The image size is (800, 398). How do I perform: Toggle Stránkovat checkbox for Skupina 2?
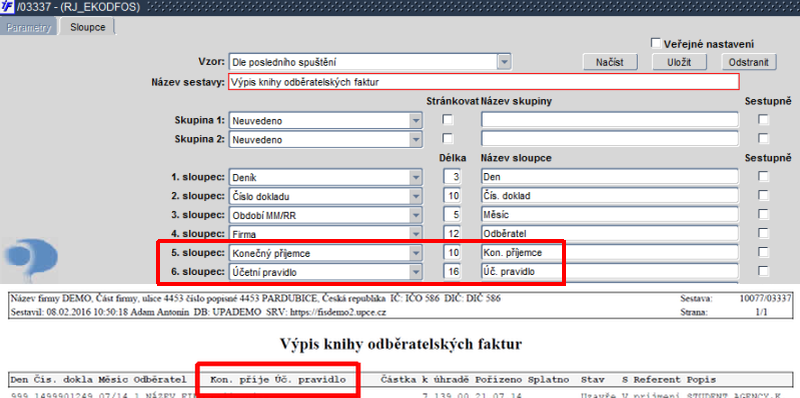pyautogui.click(x=447, y=138)
